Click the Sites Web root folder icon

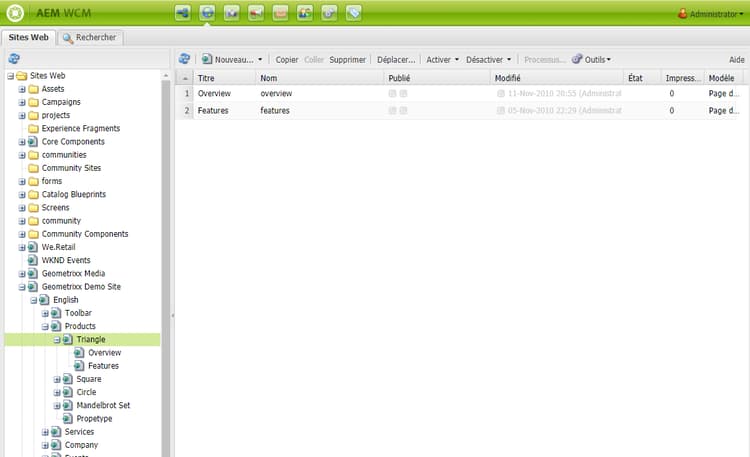coord(22,76)
